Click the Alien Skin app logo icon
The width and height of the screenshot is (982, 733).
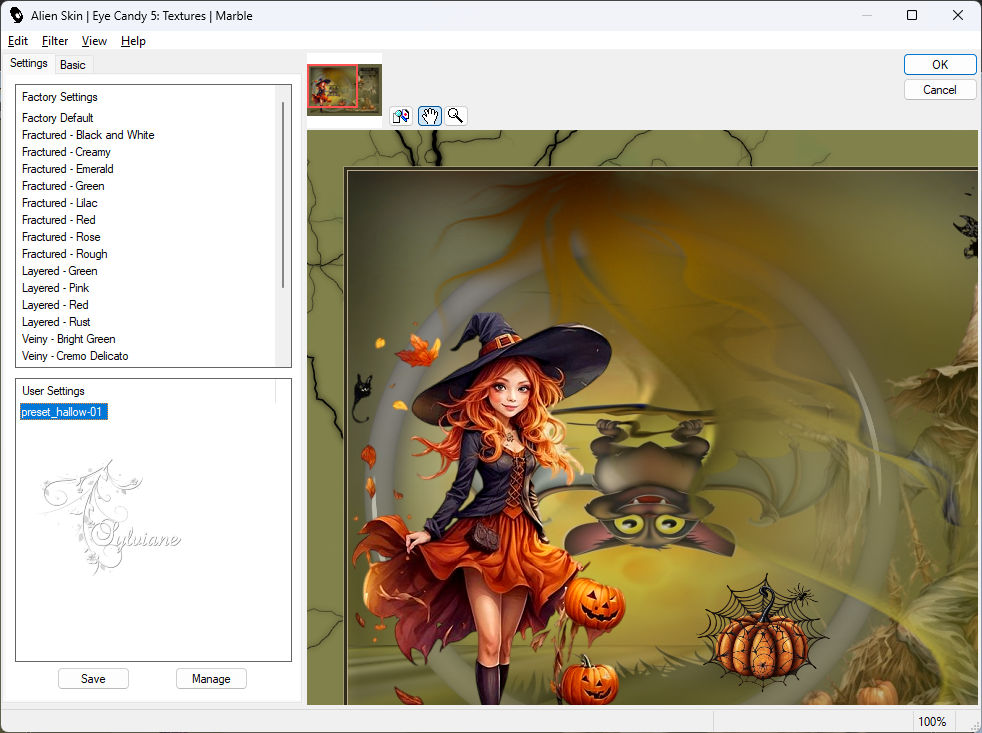click(16, 15)
